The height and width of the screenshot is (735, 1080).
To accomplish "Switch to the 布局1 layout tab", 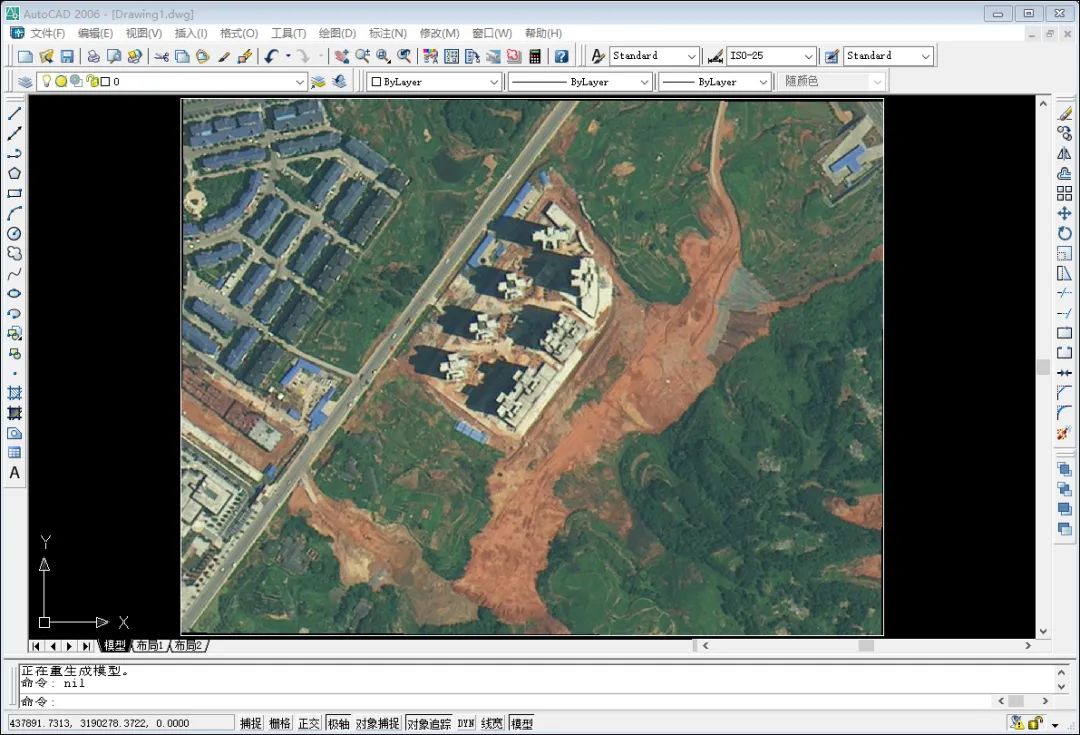I will [149, 645].
